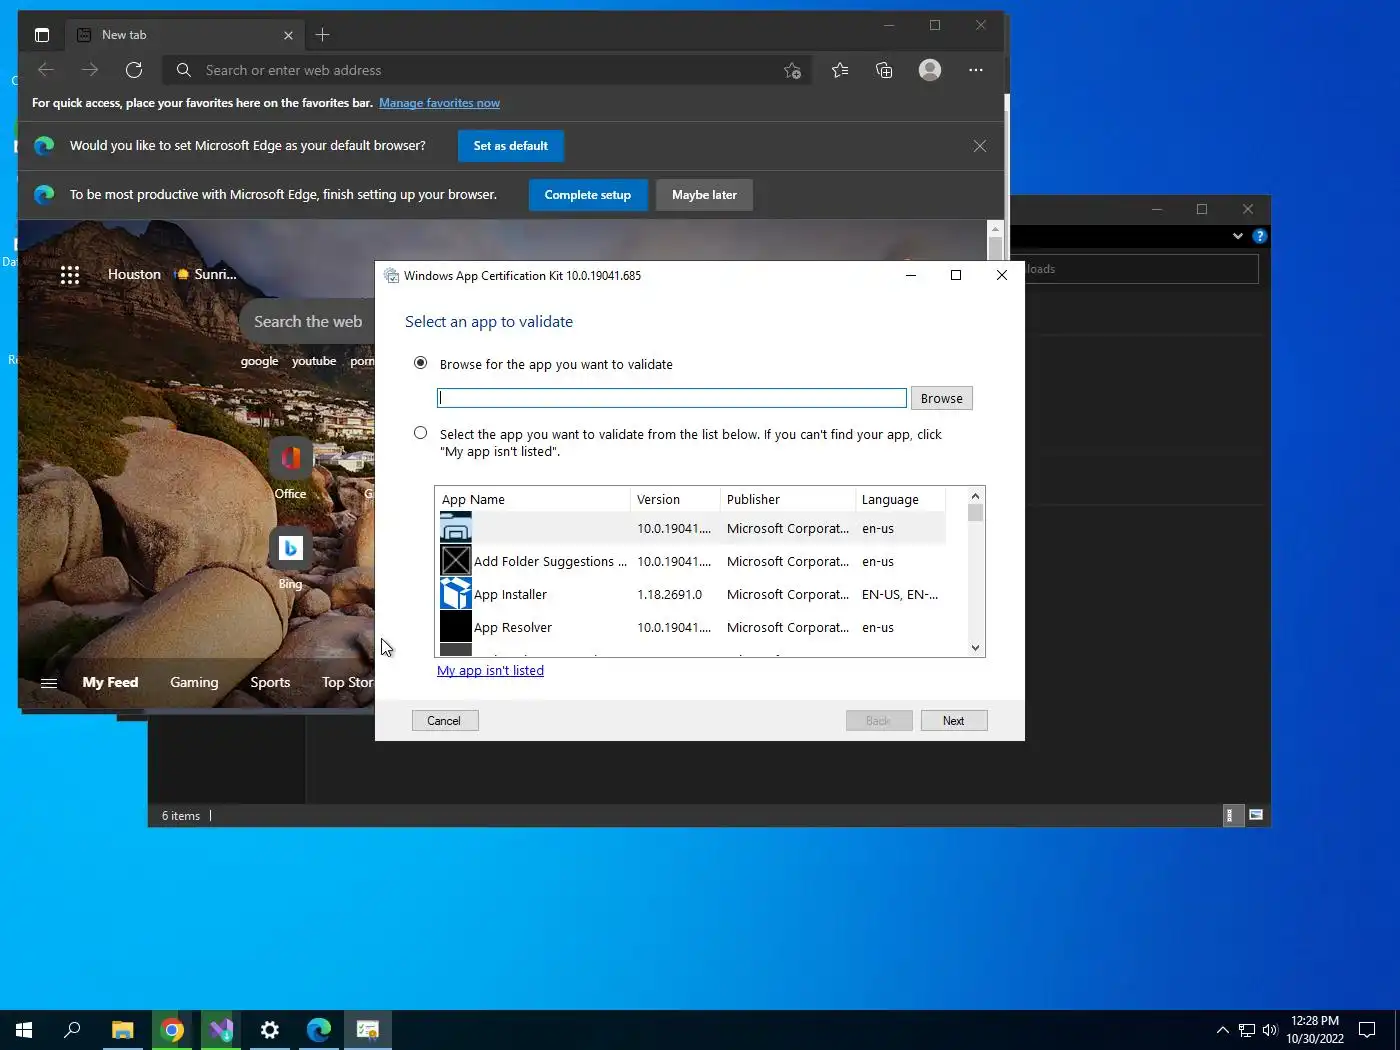This screenshot has width=1400, height=1050.
Task: Click the App Resolver row text
Action: point(513,627)
